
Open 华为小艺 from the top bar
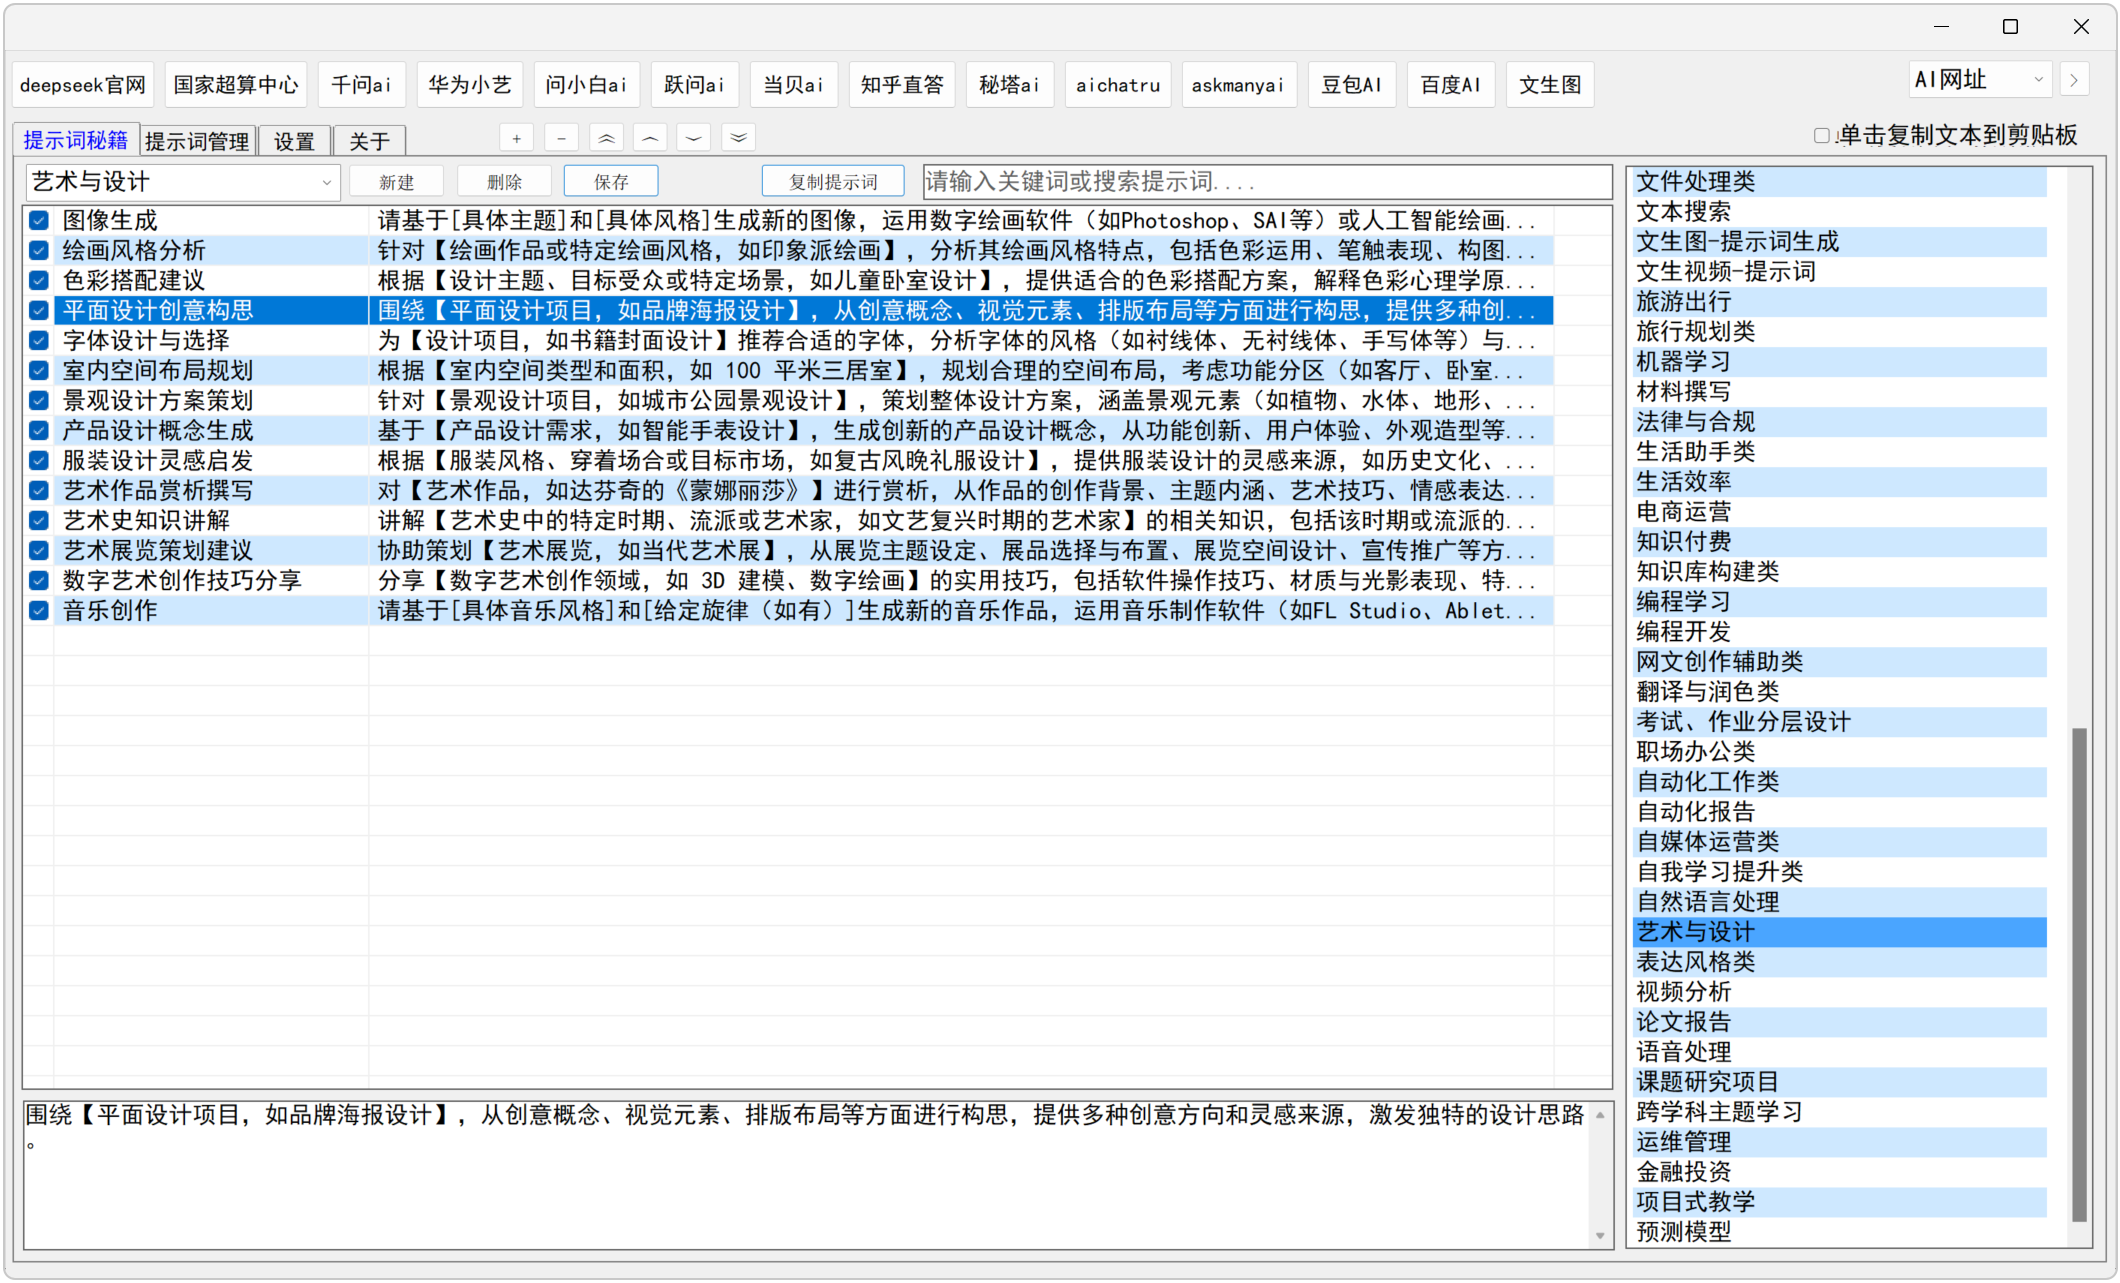469,85
